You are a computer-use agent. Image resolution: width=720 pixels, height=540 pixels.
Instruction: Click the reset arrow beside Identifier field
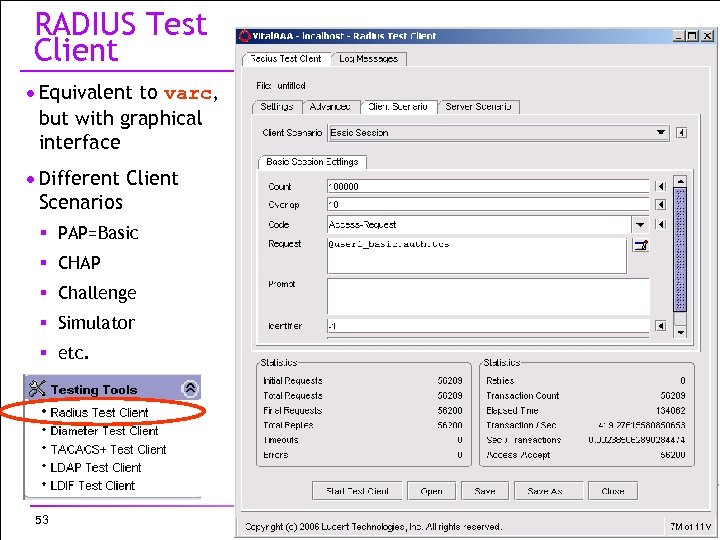[x=661, y=326]
